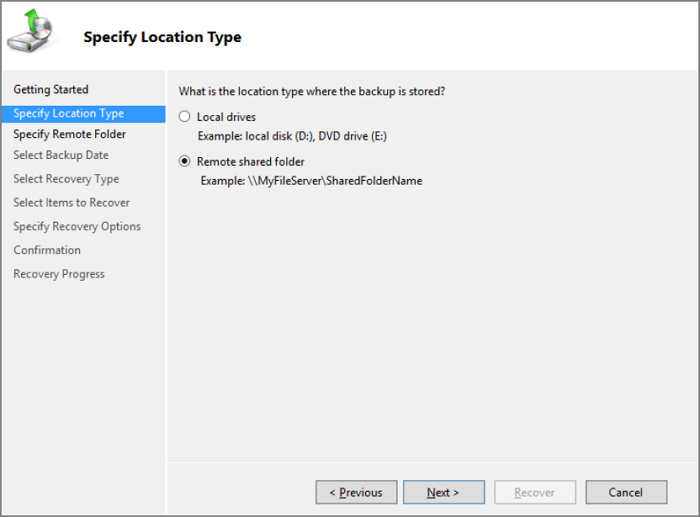The height and width of the screenshot is (517, 700).
Task: Click the Local drives label text
Action: [226, 117]
